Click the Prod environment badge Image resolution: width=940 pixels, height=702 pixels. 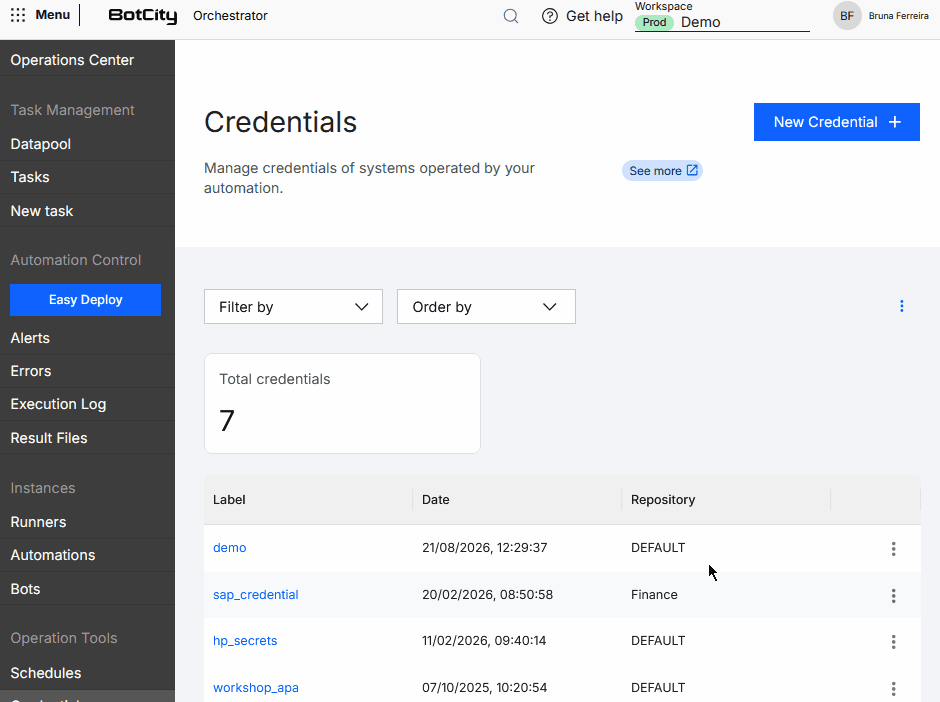(655, 22)
